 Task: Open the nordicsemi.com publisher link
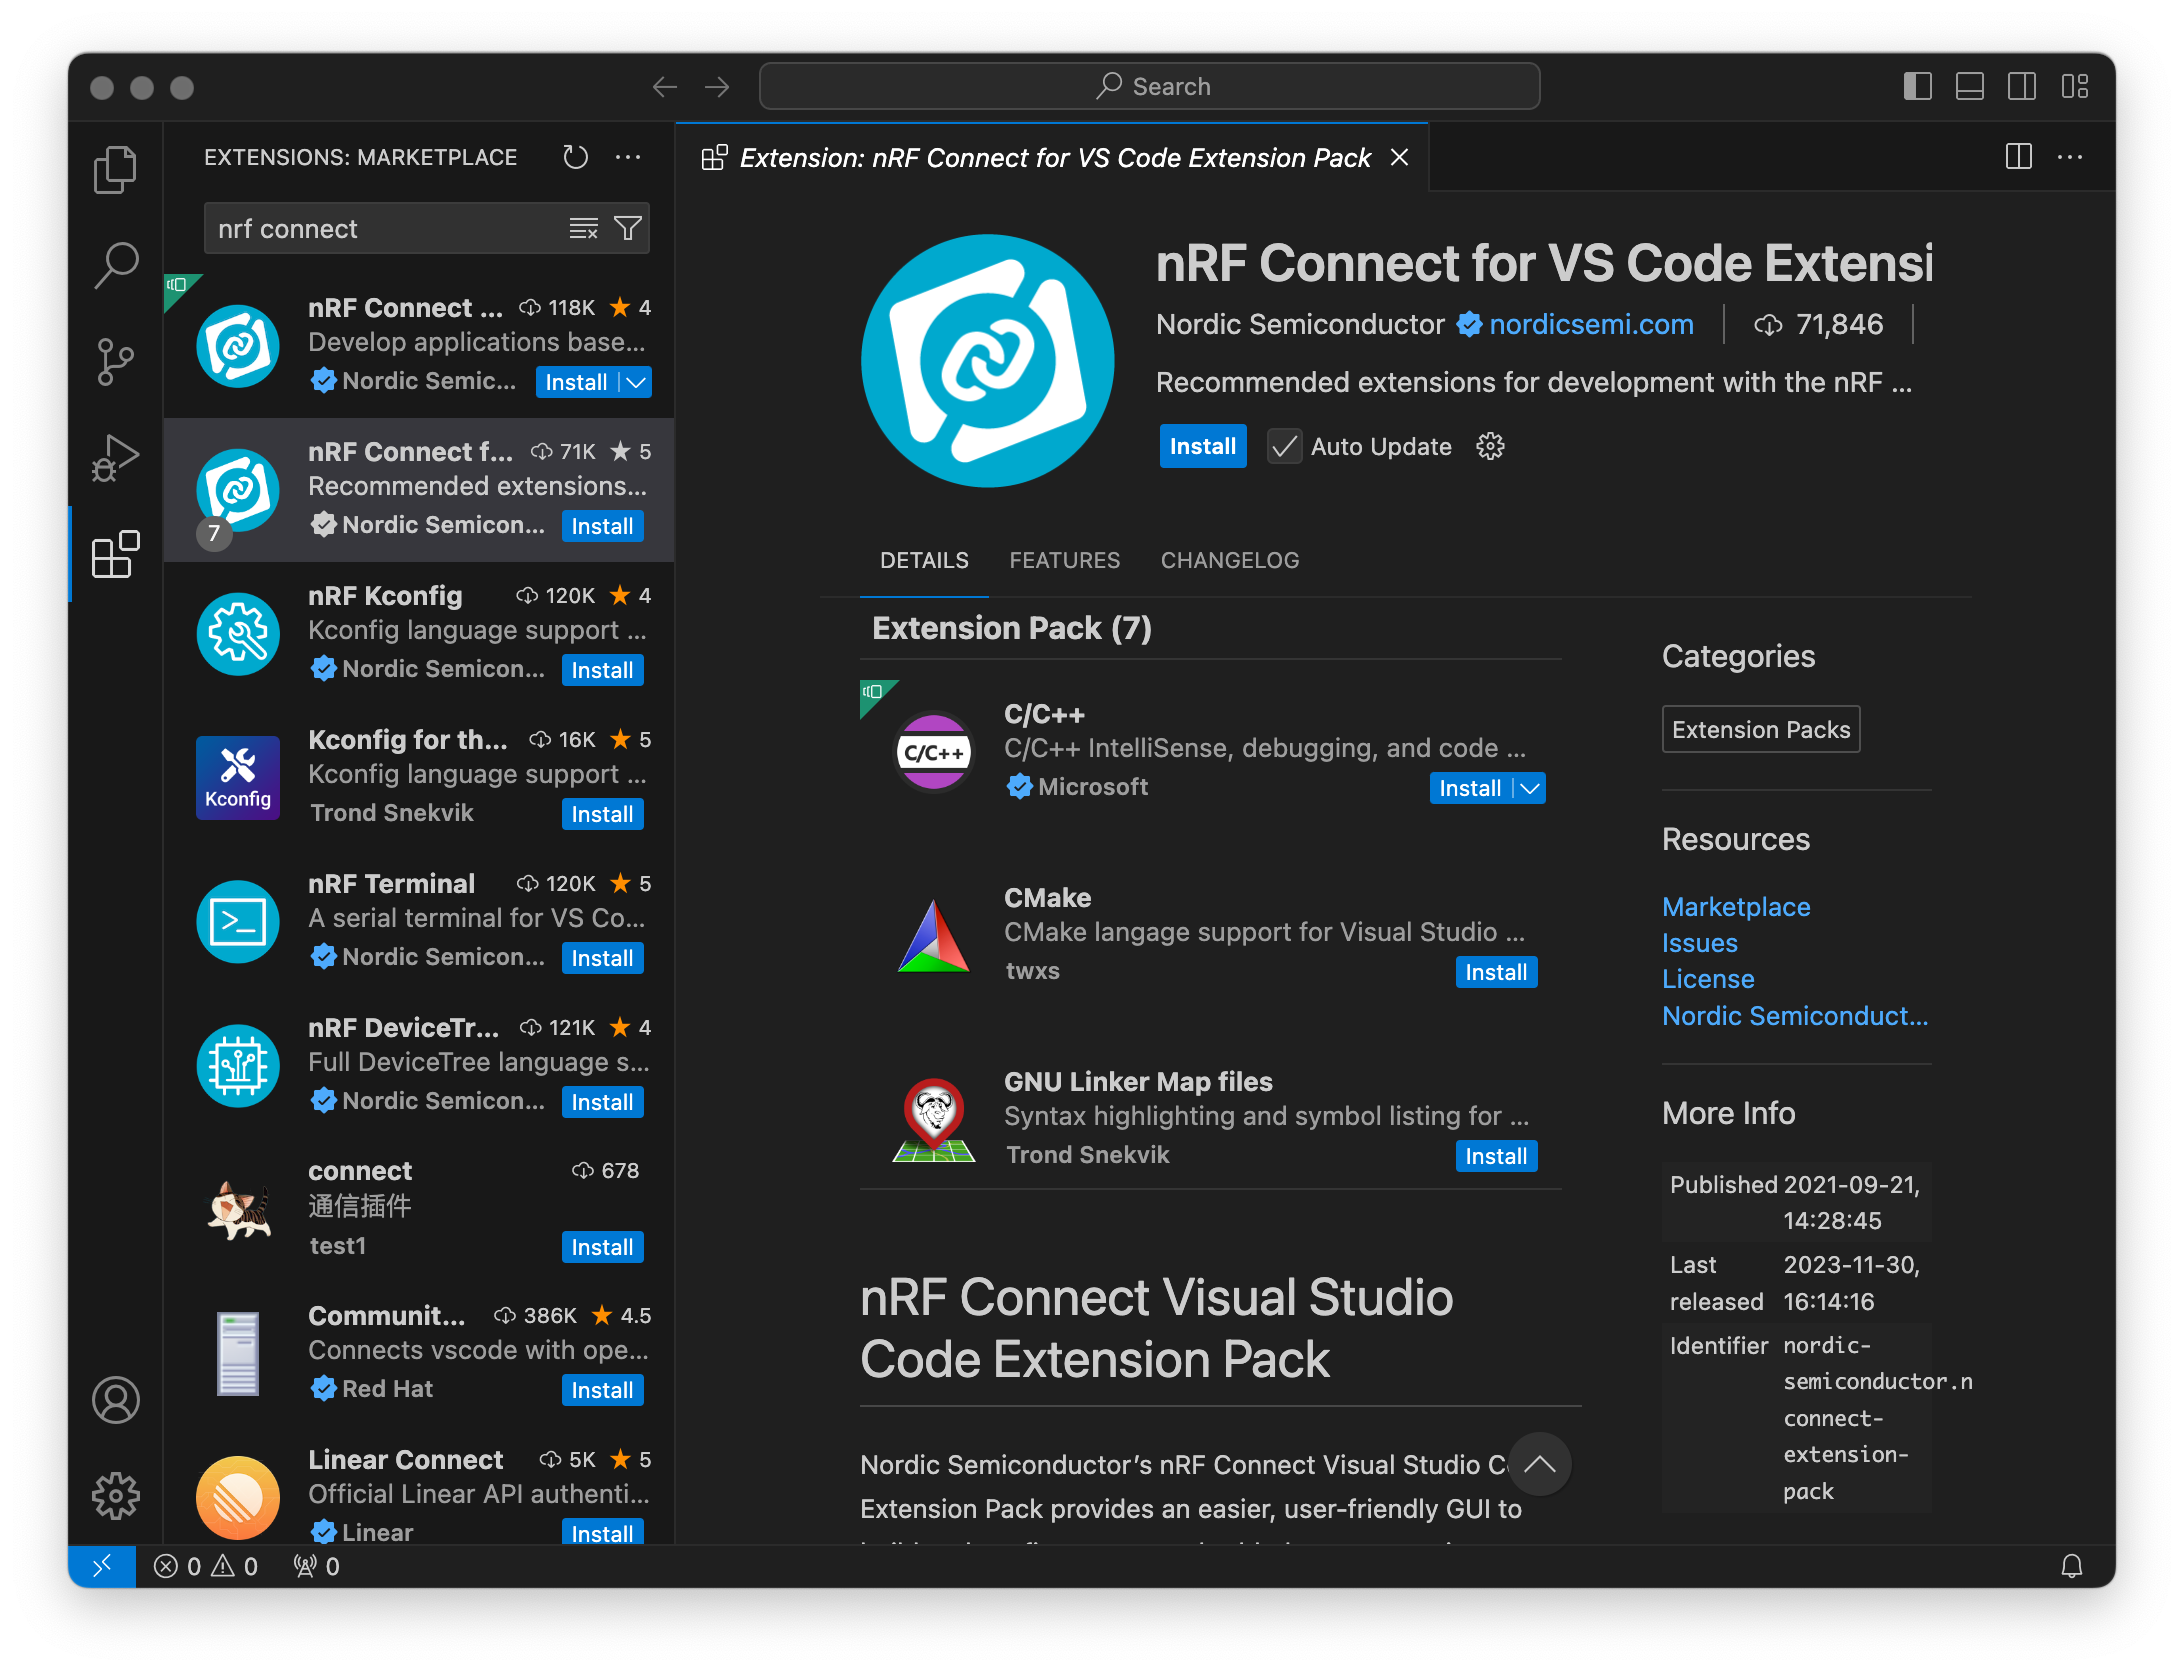(x=1591, y=324)
